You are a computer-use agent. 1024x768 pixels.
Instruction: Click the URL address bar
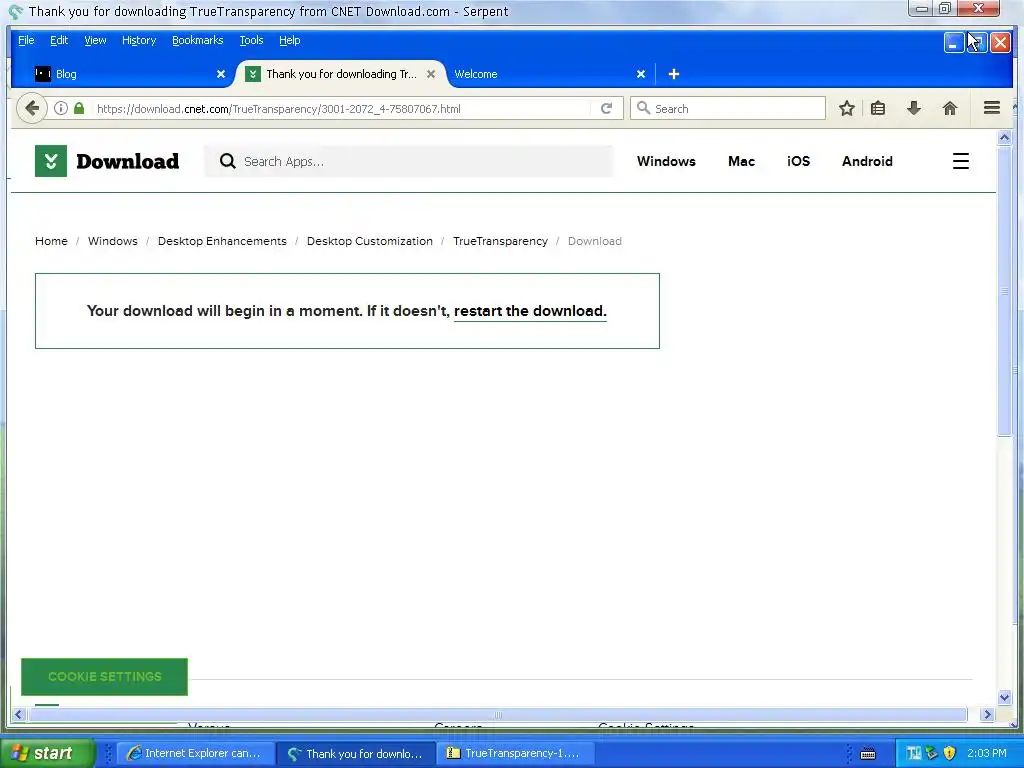point(343,108)
